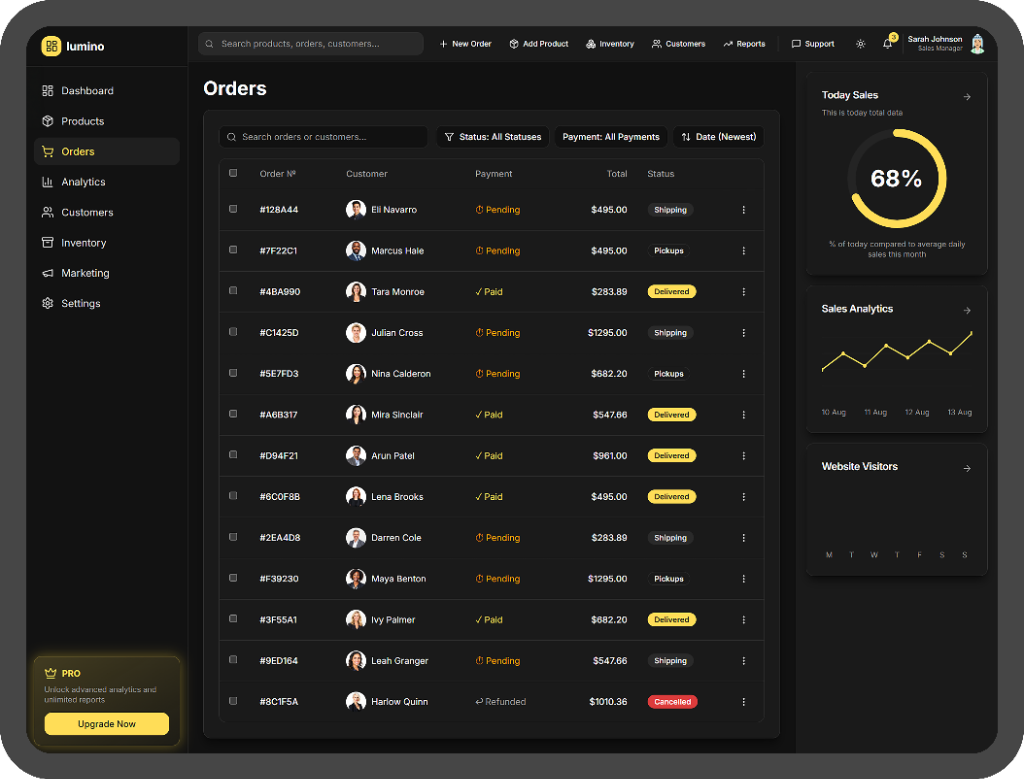Go to Analytics in the sidebar
The width and height of the screenshot is (1024, 779).
(x=83, y=182)
